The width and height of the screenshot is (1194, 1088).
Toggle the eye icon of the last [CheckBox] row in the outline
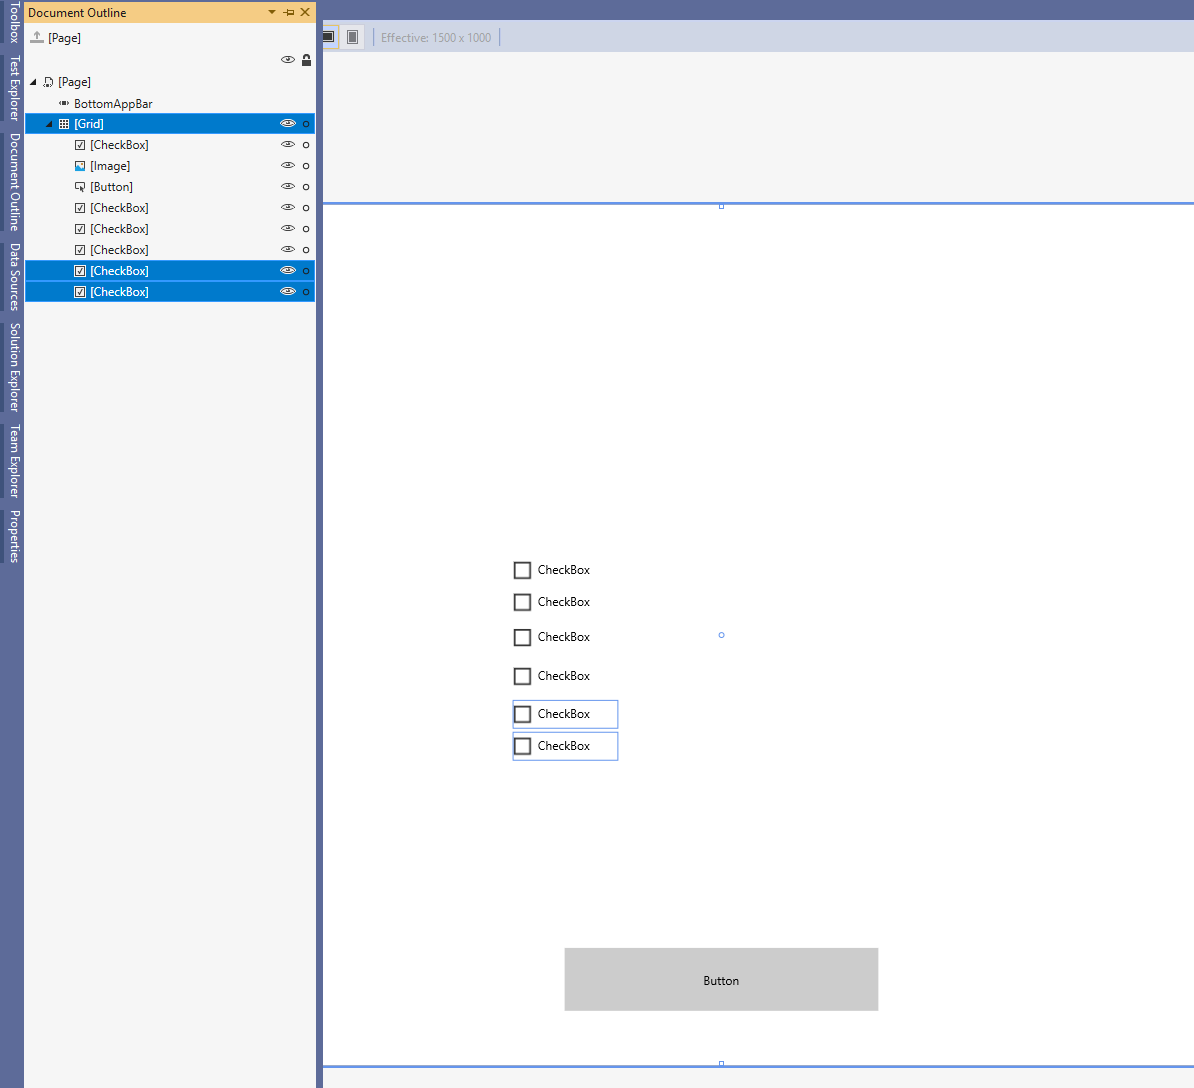click(288, 292)
